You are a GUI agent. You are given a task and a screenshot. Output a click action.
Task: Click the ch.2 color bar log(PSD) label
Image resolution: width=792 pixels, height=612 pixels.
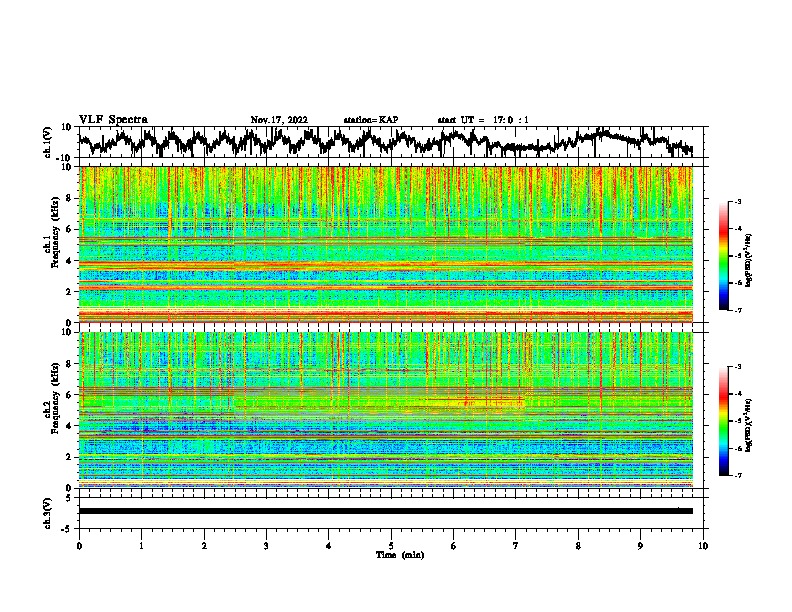(x=748, y=425)
